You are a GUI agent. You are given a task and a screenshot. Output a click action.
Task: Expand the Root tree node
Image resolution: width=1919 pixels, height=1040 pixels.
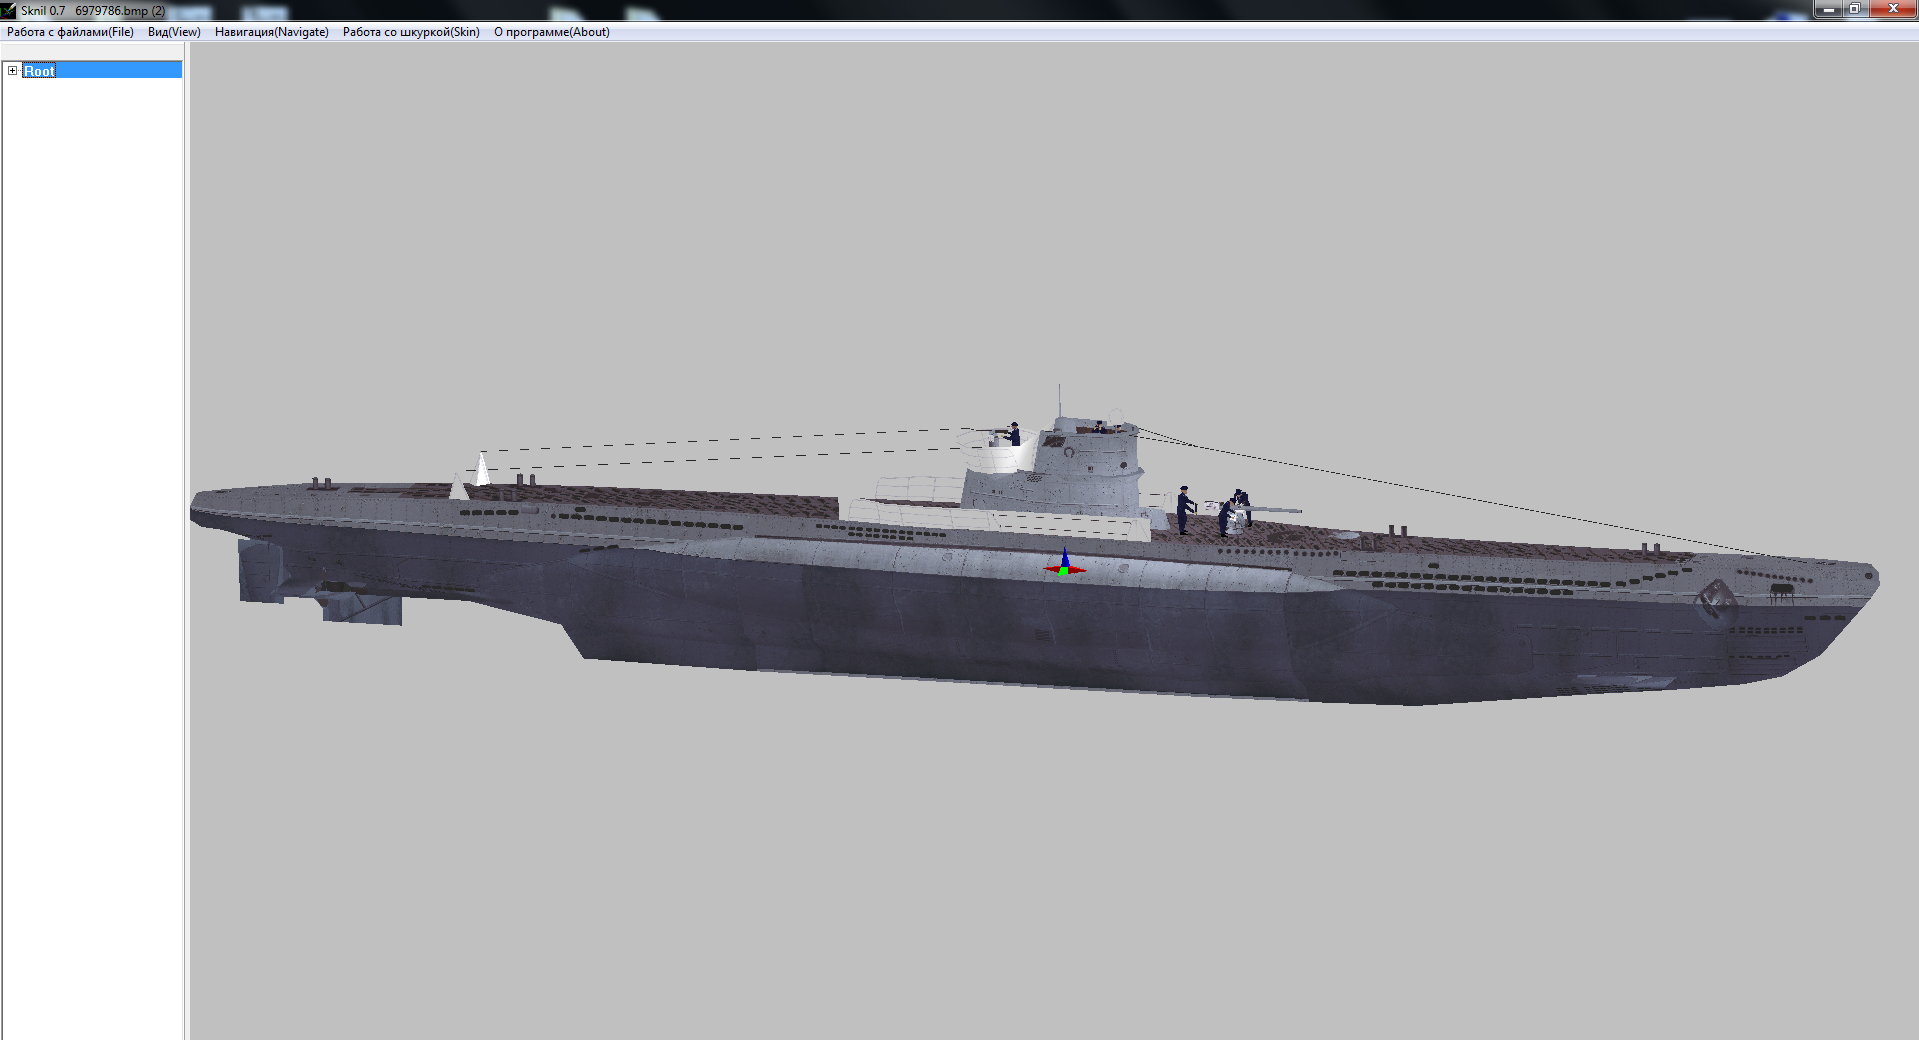(12, 70)
